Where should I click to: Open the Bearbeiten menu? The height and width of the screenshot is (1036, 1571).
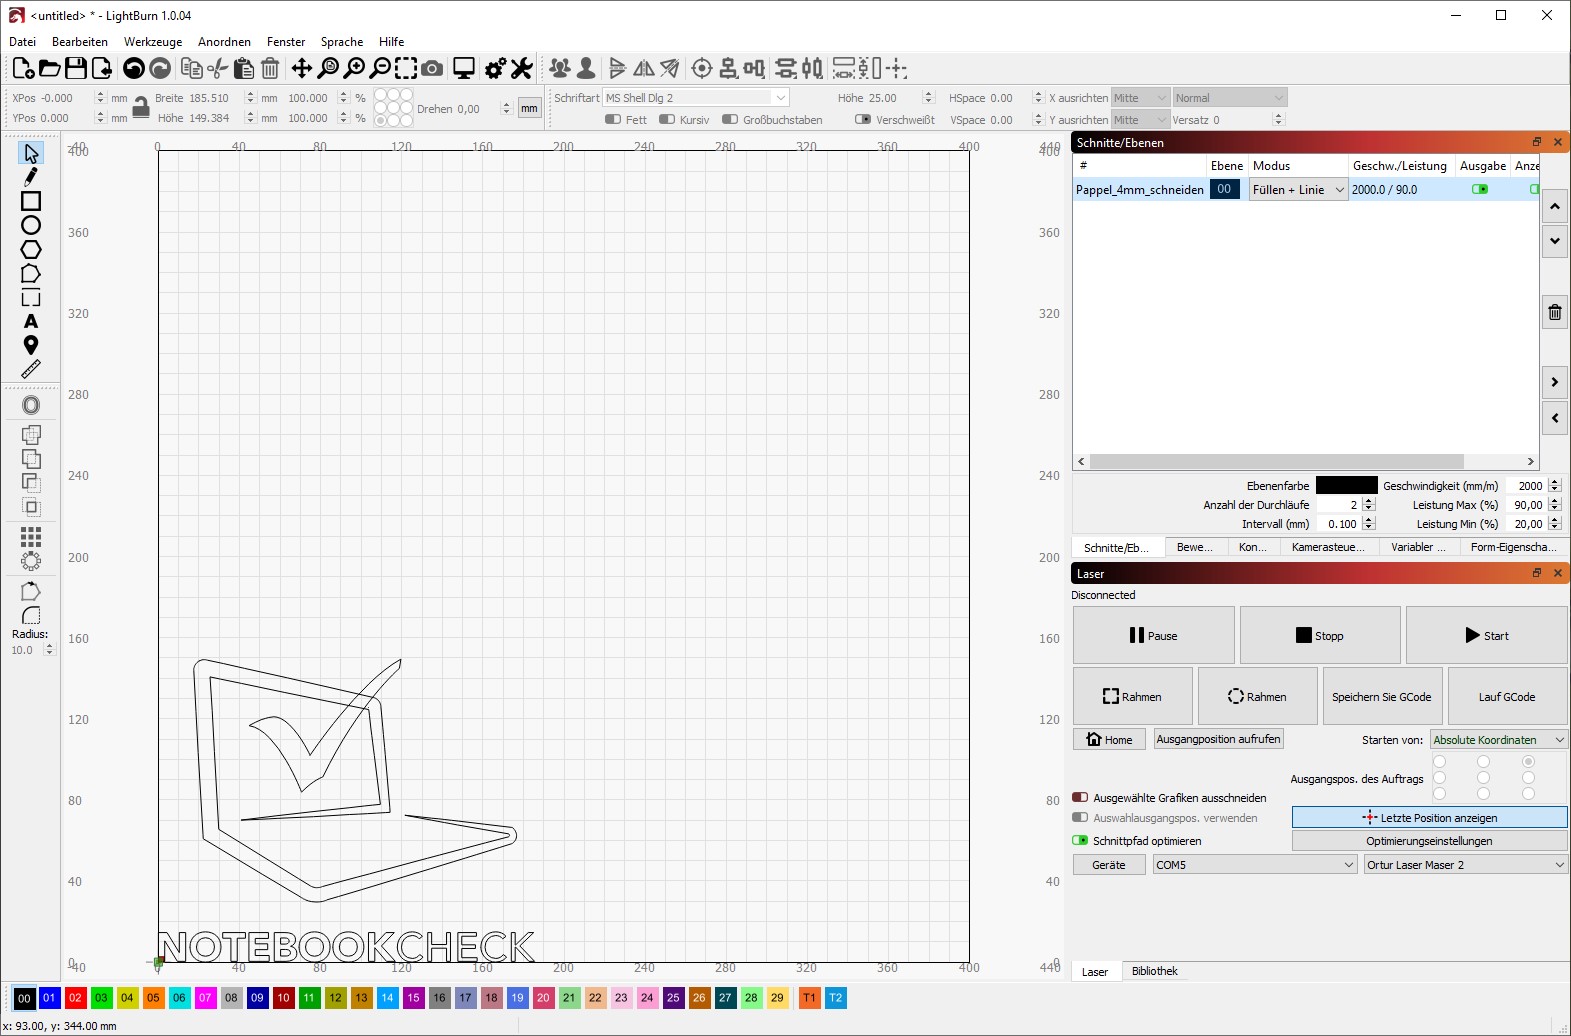click(80, 42)
